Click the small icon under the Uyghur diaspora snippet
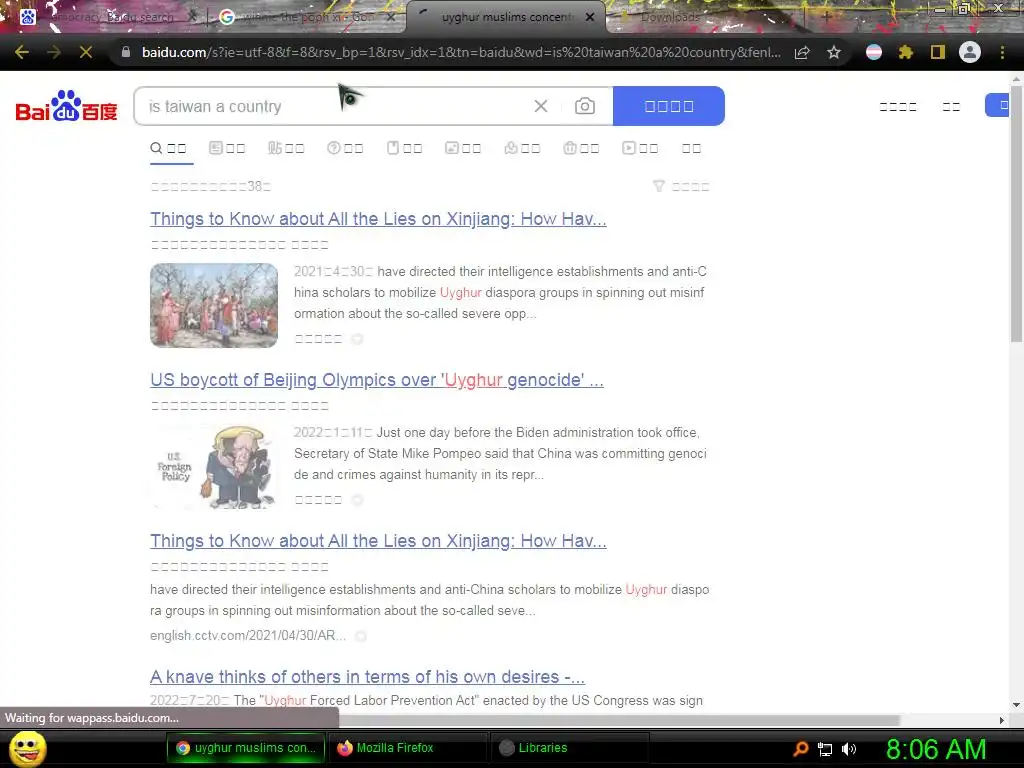Image resolution: width=1024 pixels, height=768 pixels. 357,339
